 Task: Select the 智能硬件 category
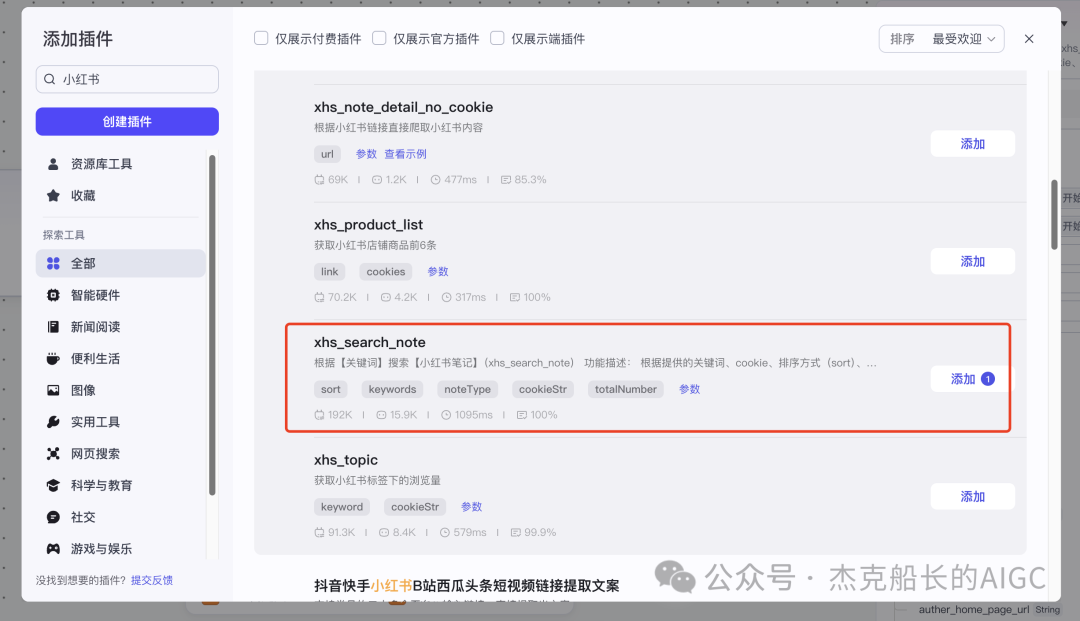121,295
